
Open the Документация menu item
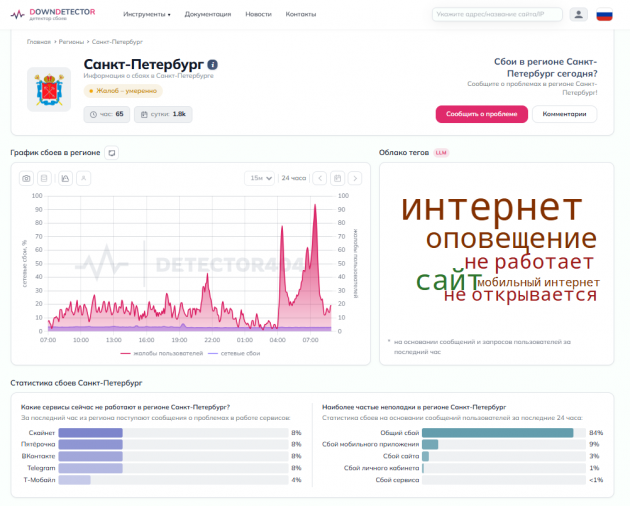tap(208, 14)
